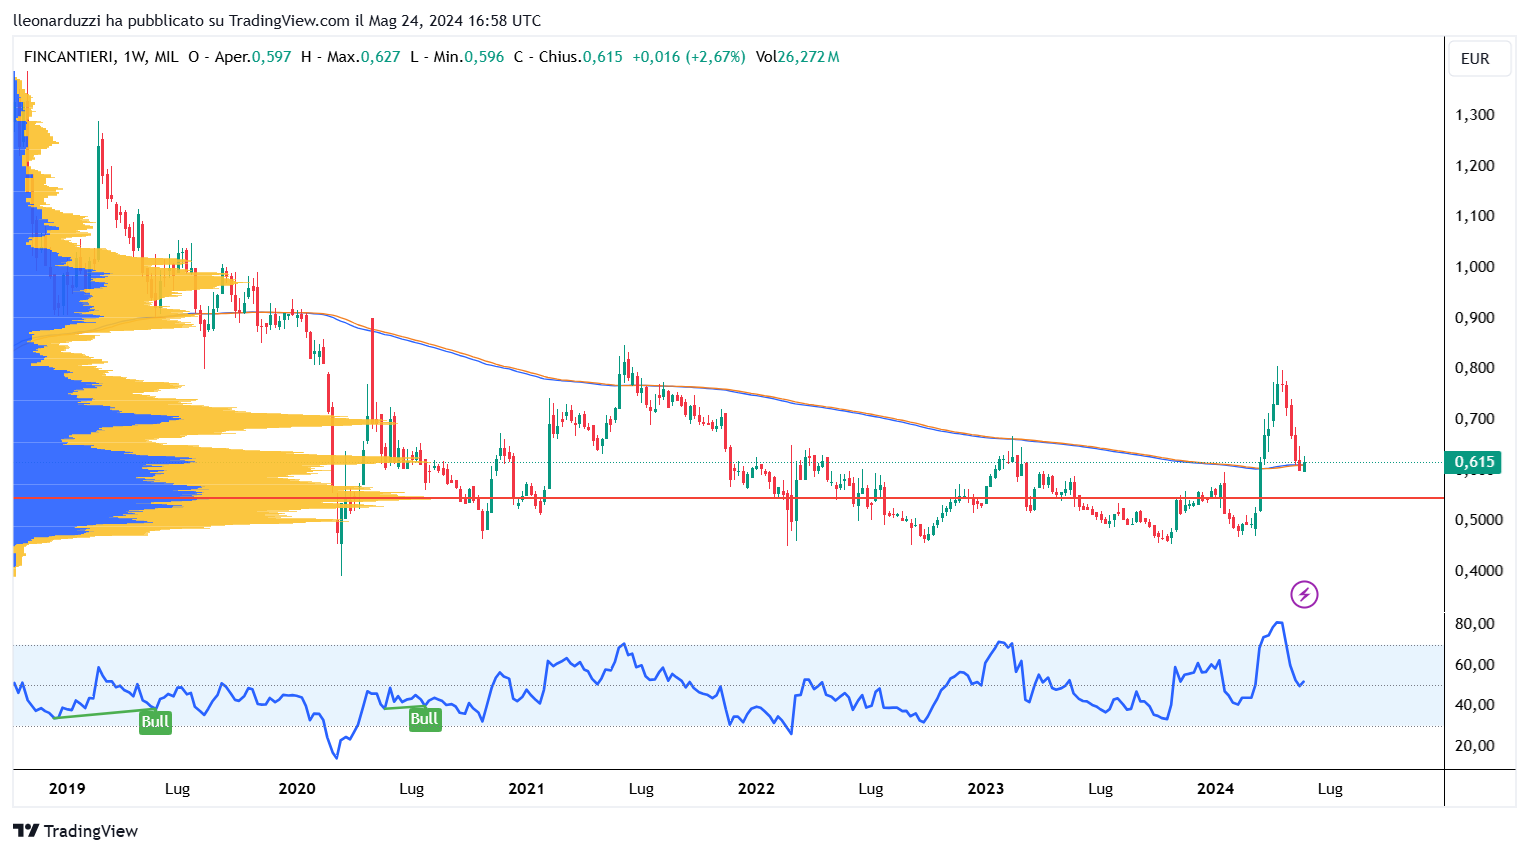Click the 40,00 RSI axis label
The width and height of the screenshot is (1529, 854).
(x=1475, y=705)
